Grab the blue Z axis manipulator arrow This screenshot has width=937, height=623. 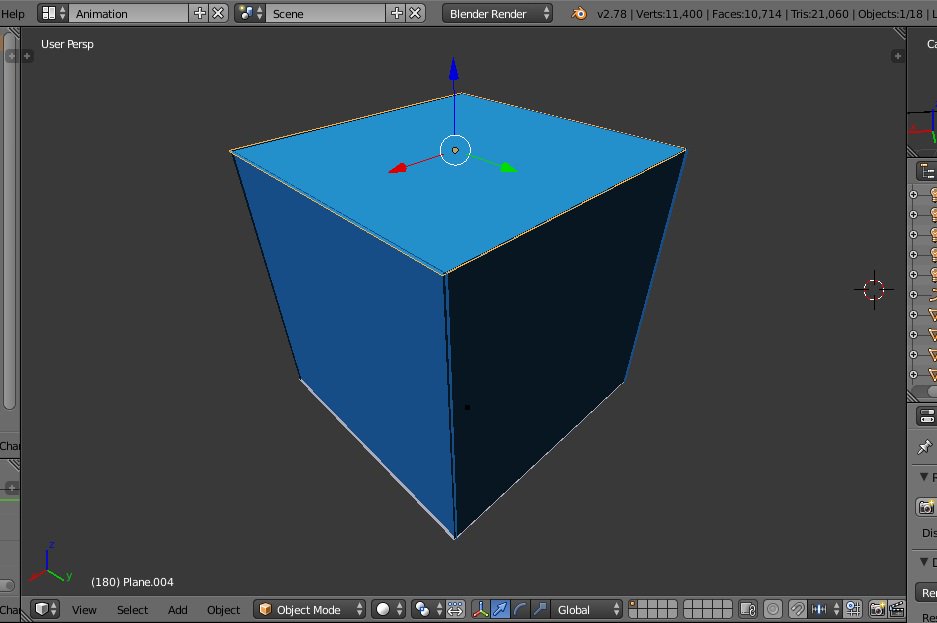pos(454,70)
